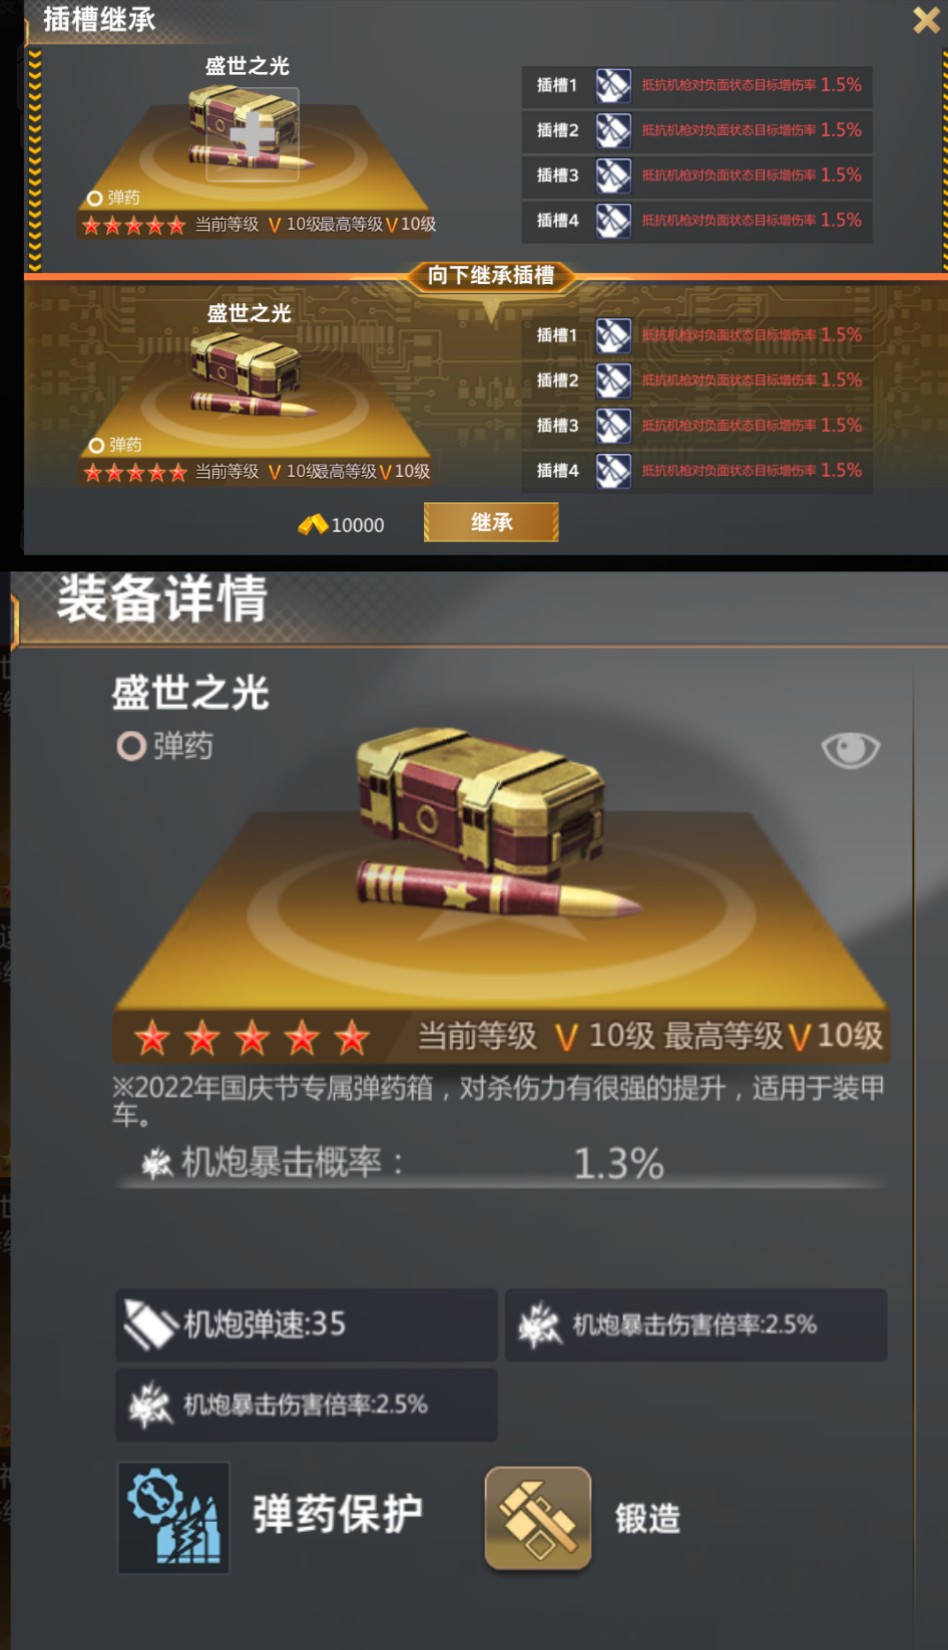Select the lower panel 插槽3 row

697,425
